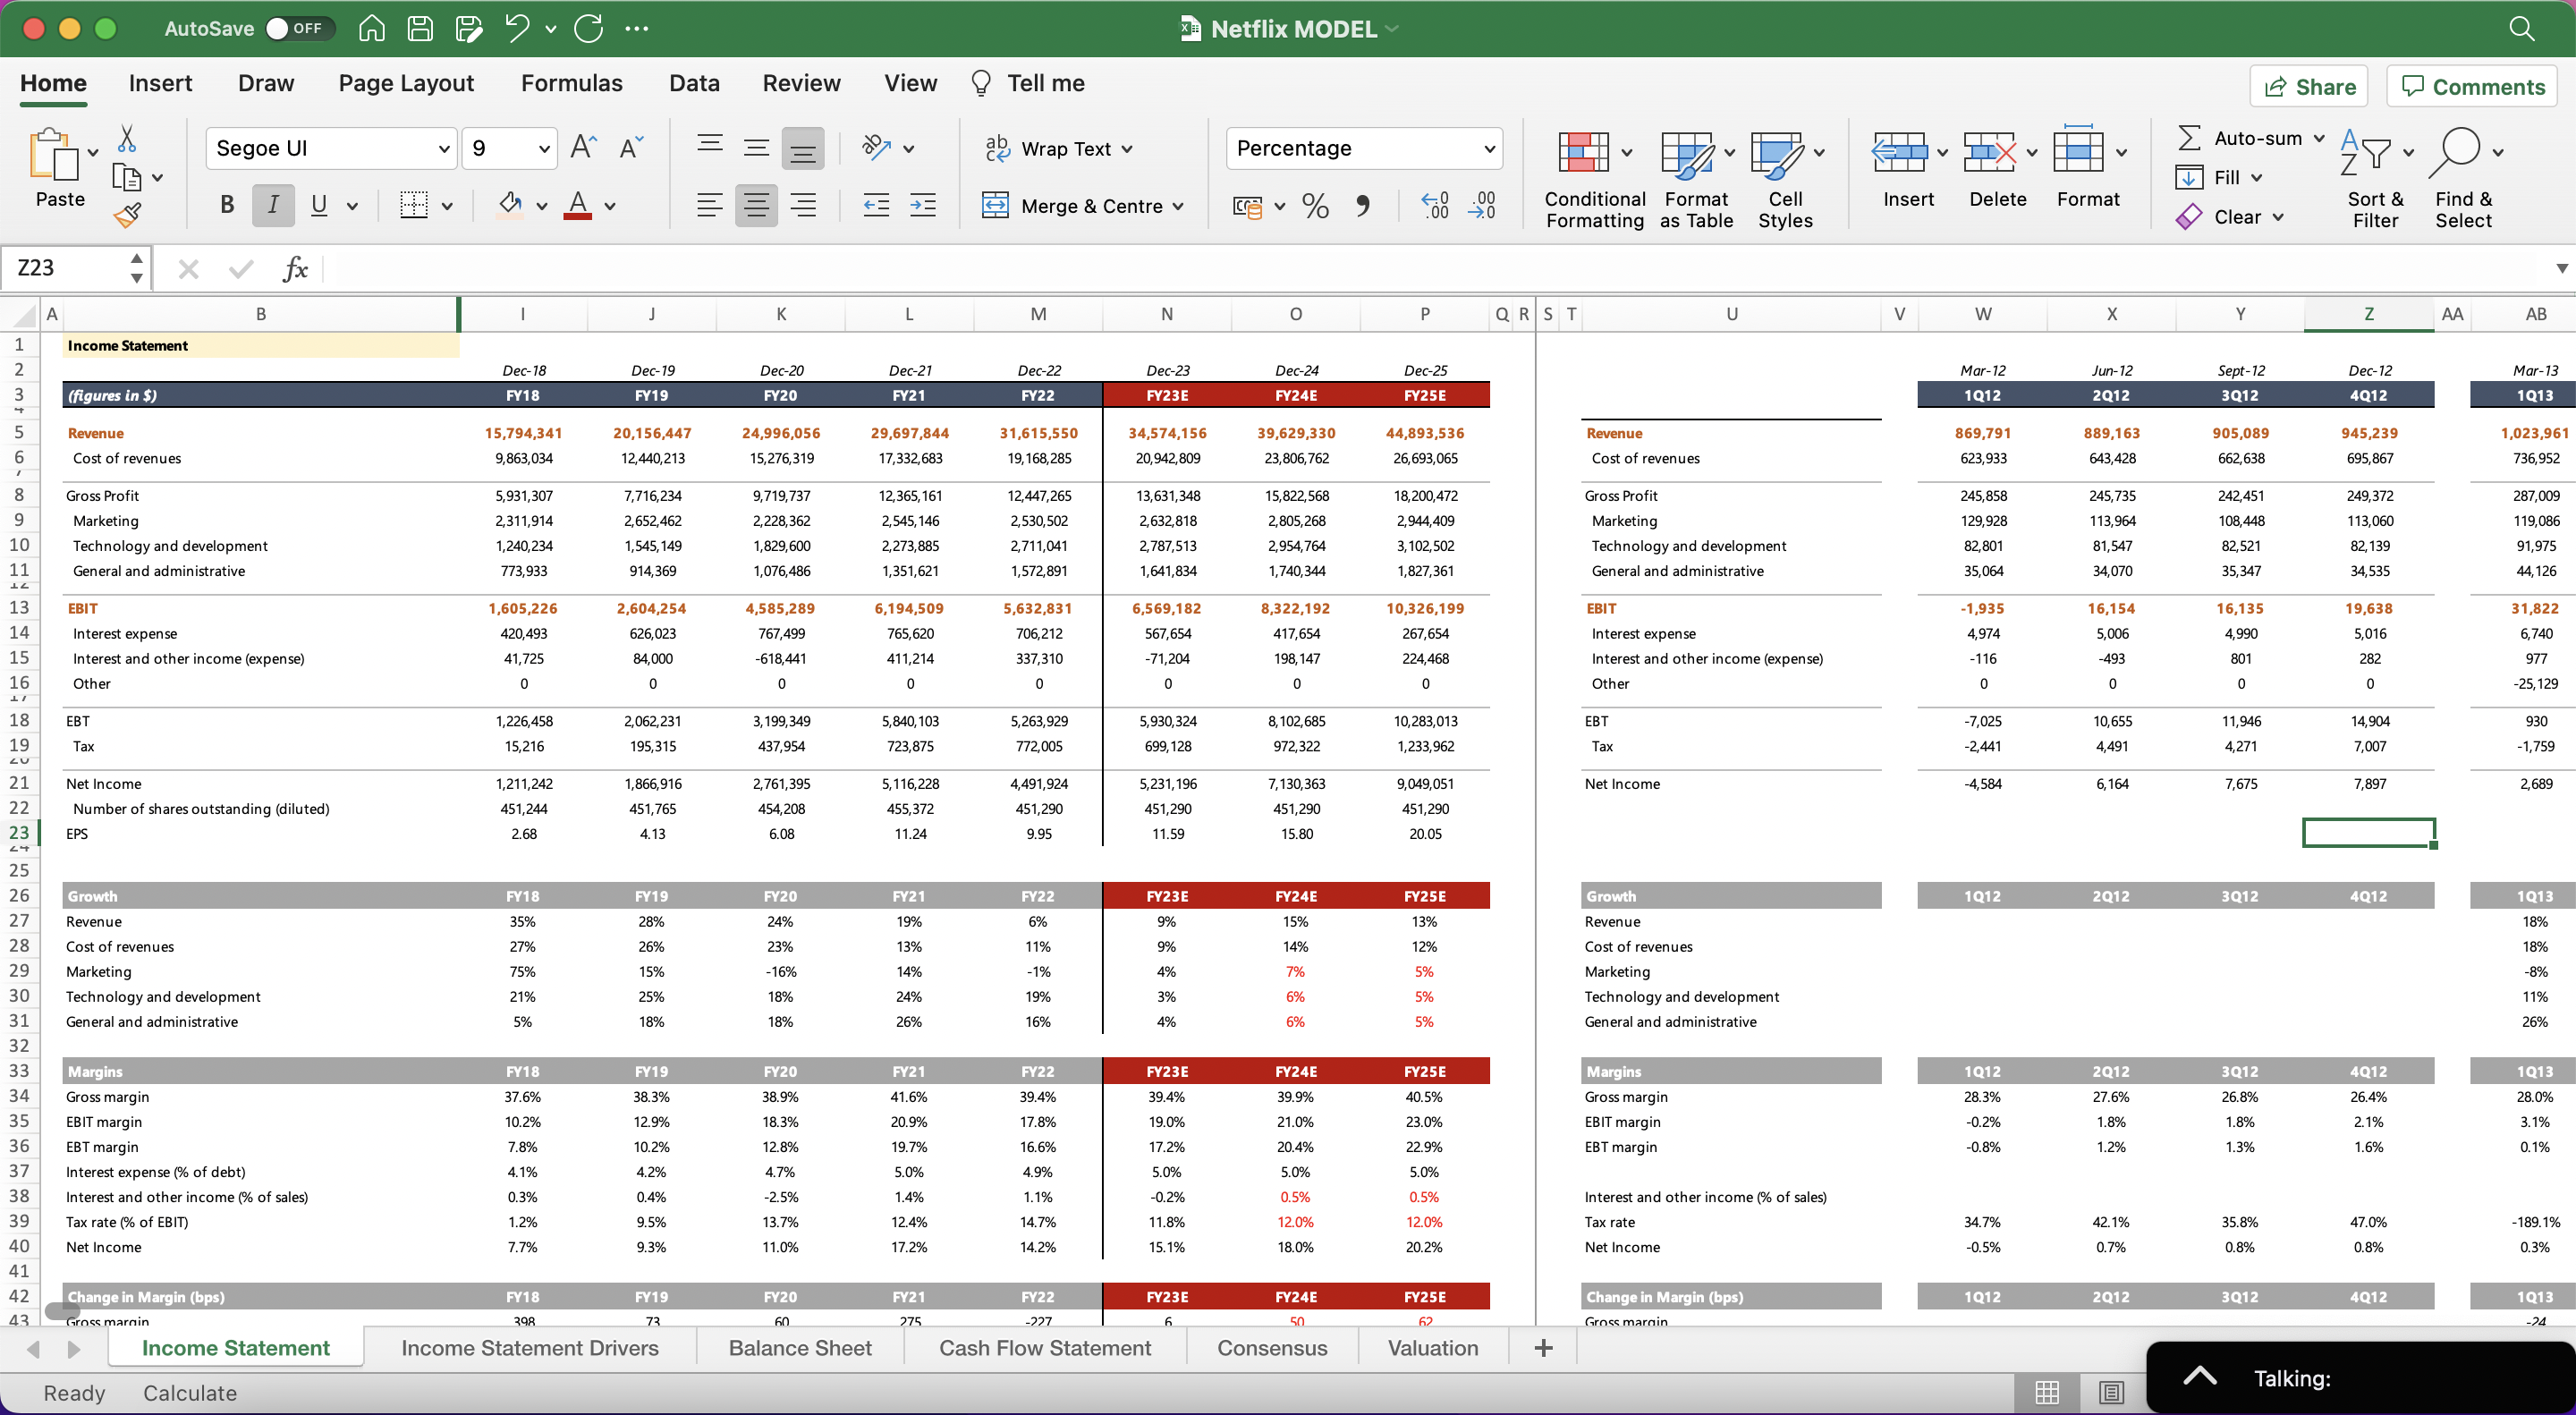The width and height of the screenshot is (2576, 1415).
Task: Click the Undo arrow icon
Action: 517,28
